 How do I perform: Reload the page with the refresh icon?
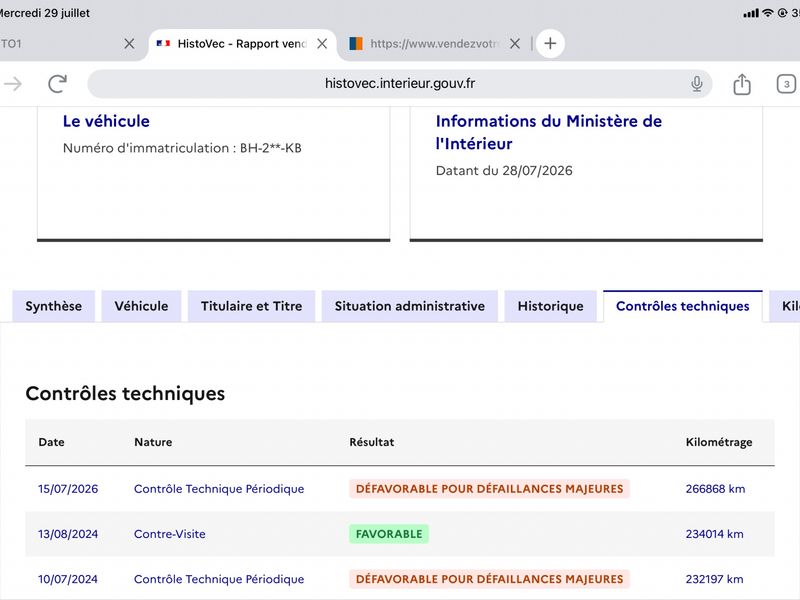[57, 84]
